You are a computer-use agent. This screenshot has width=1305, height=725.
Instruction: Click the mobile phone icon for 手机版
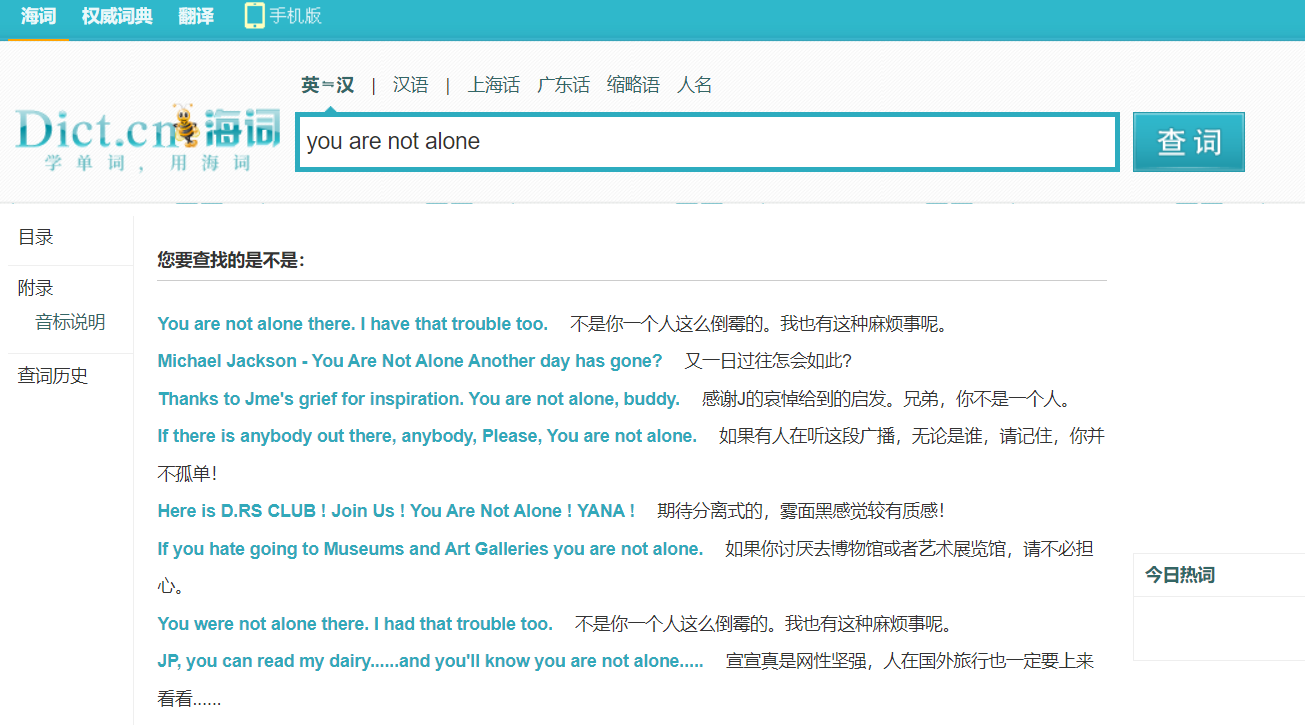(254, 16)
